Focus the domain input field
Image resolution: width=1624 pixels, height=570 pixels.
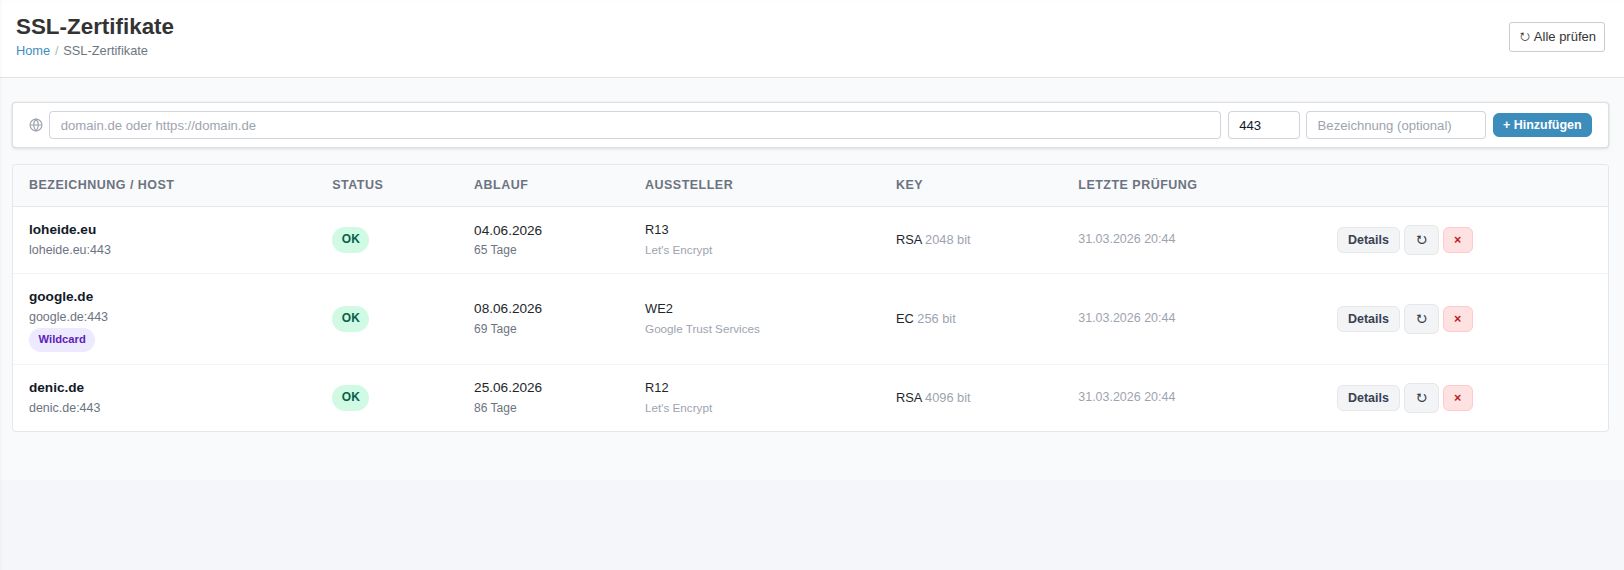(634, 125)
